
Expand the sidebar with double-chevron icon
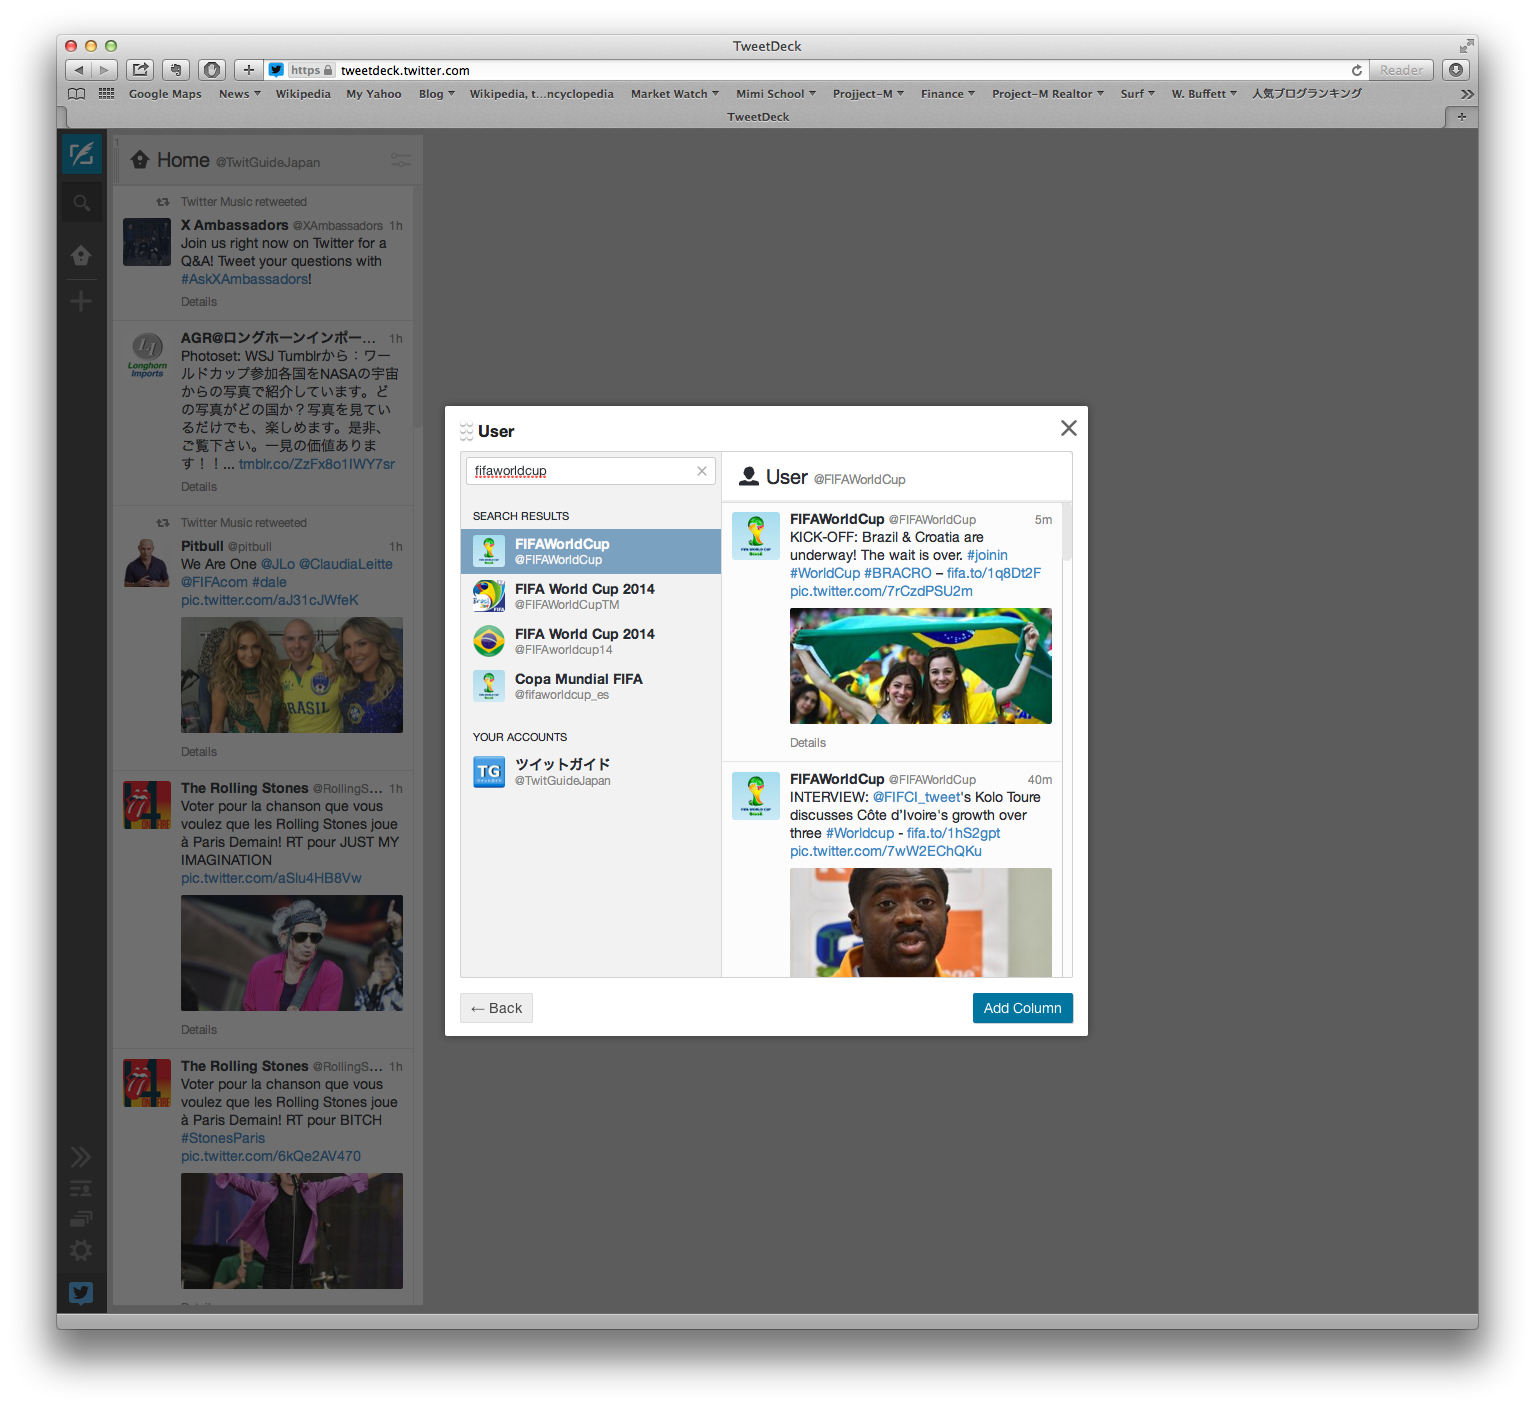81,1157
